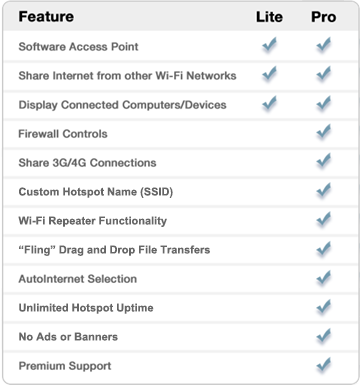Click the Firewall Controls feature label
The width and height of the screenshot is (360, 385).
63,134
